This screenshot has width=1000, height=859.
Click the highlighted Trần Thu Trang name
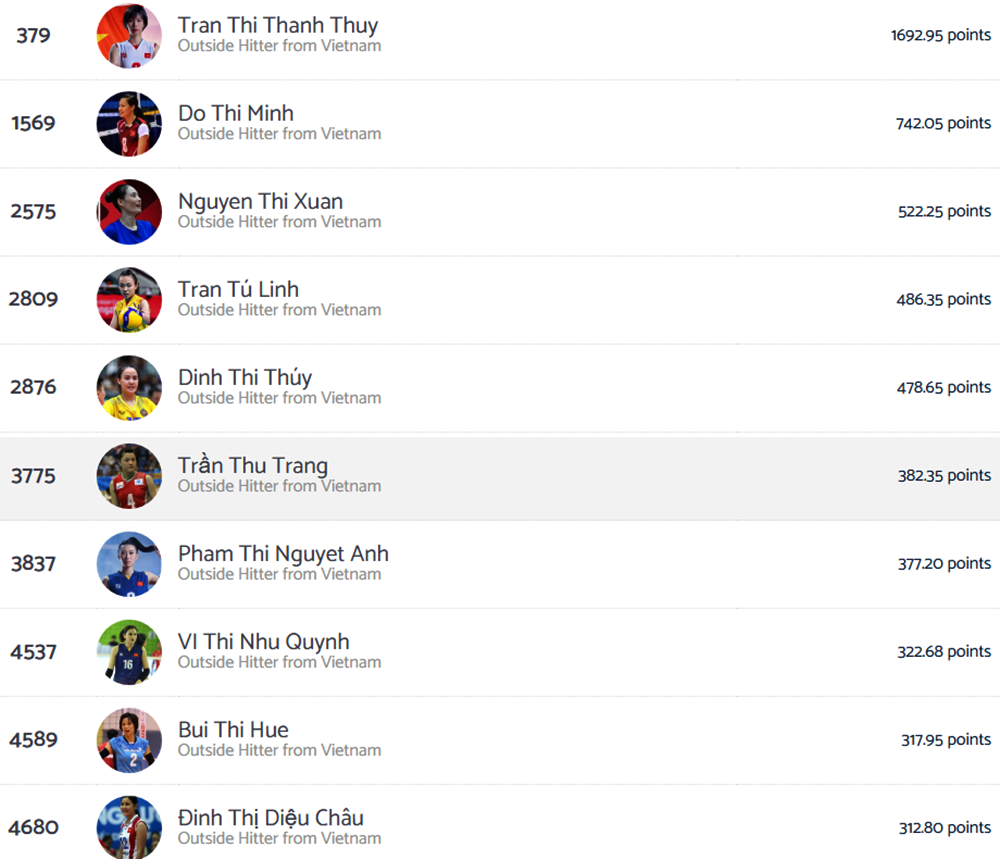tap(253, 466)
